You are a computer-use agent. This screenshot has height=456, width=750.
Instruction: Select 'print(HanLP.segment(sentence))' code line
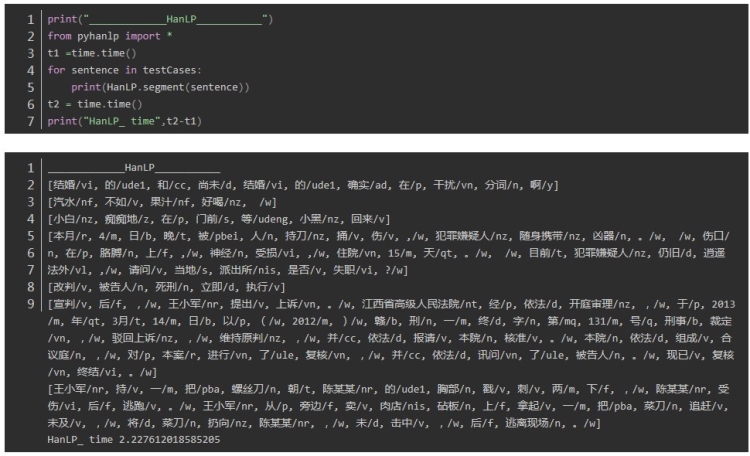click(x=160, y=87)
